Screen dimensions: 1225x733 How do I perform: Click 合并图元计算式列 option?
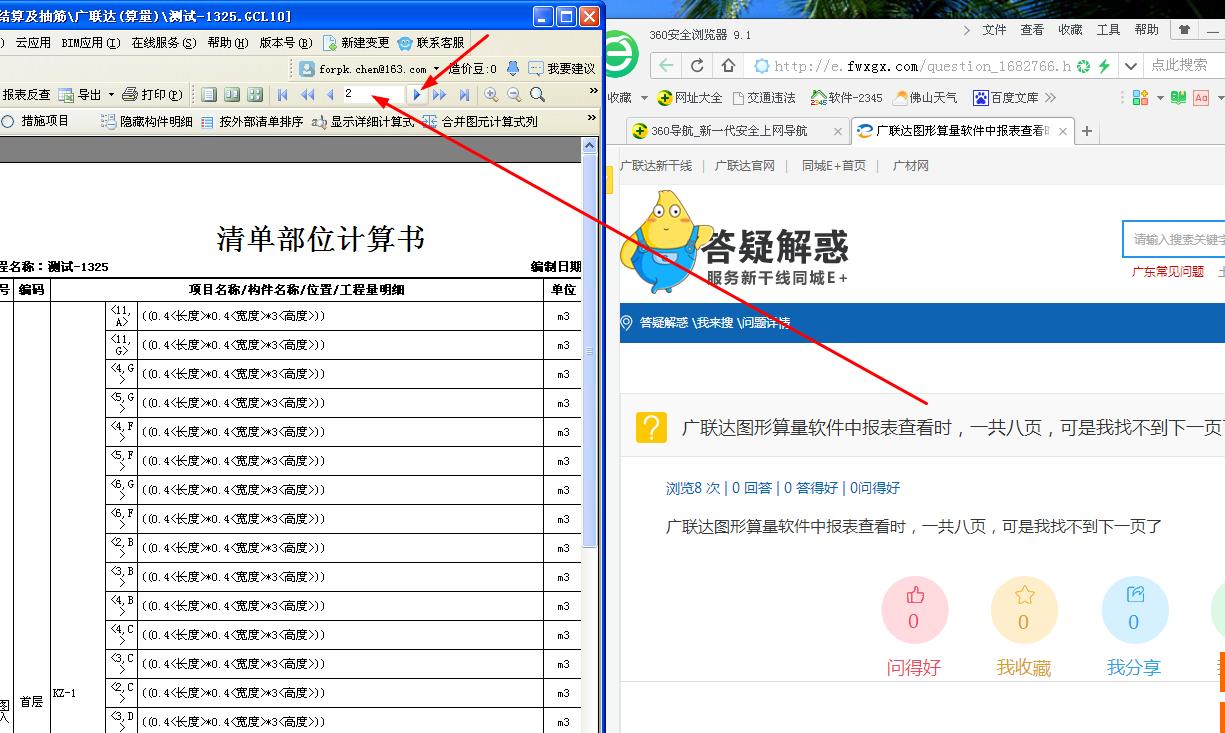pos(480,121)
